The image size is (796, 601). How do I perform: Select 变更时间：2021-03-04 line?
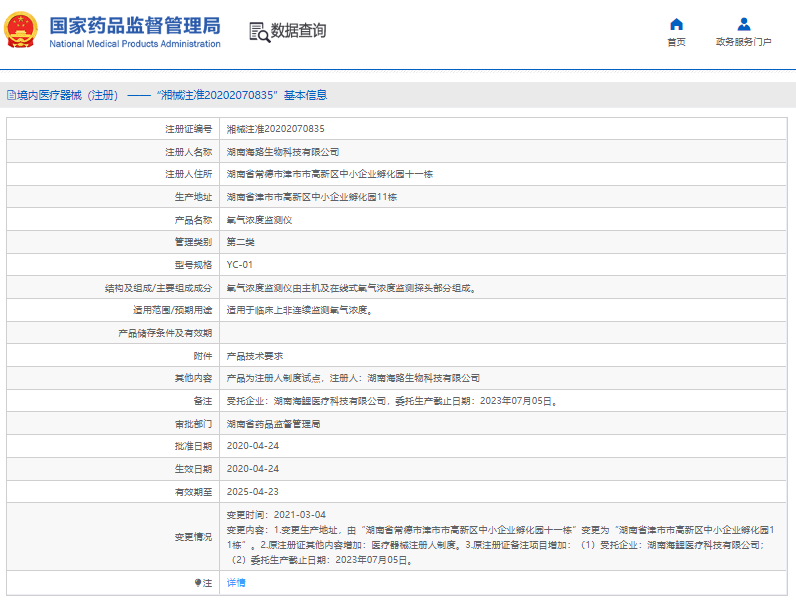tap(276, 515)
